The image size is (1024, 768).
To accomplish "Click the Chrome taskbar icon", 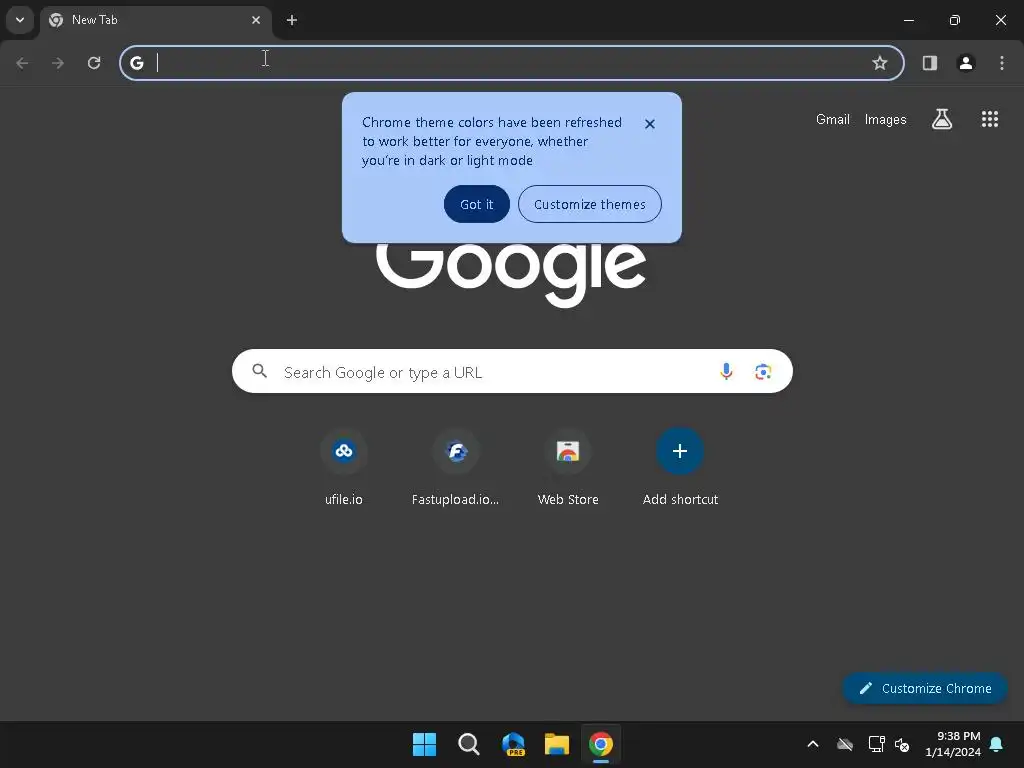I will tap(601, 744).
